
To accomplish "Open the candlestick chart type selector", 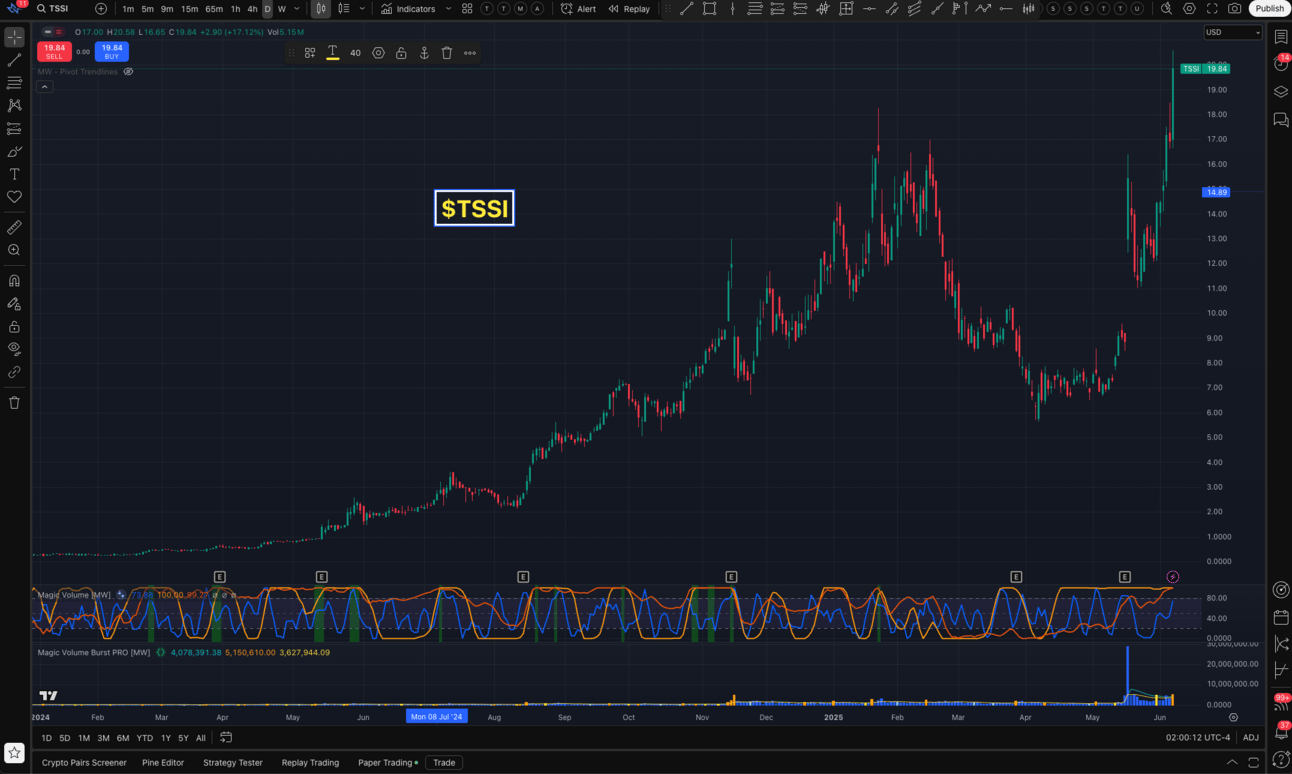I will [x=321, y=9].
